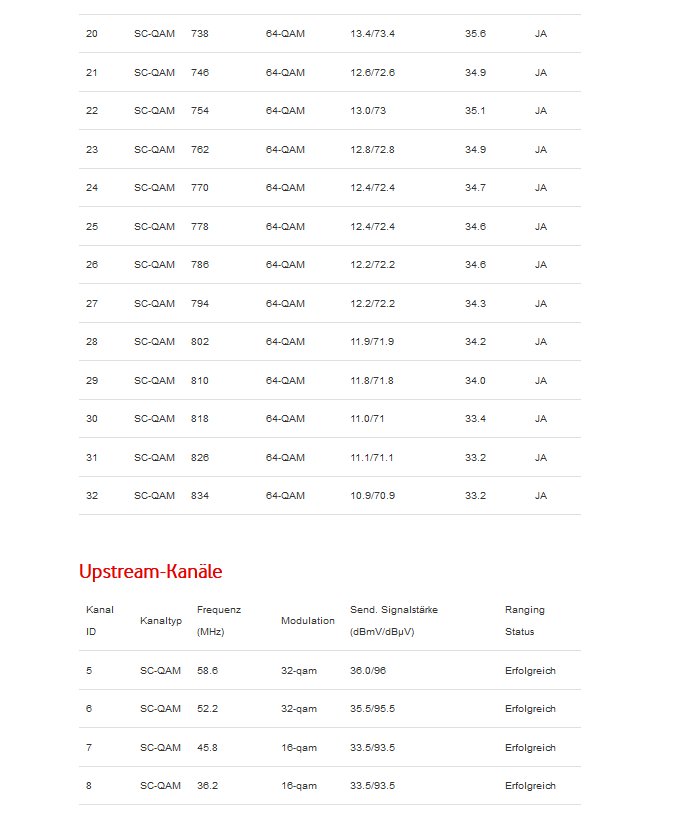Click the 35.5/95.5 upstream signal value
This screenshot has width=682, height=825.
click(x=372, y=709)
